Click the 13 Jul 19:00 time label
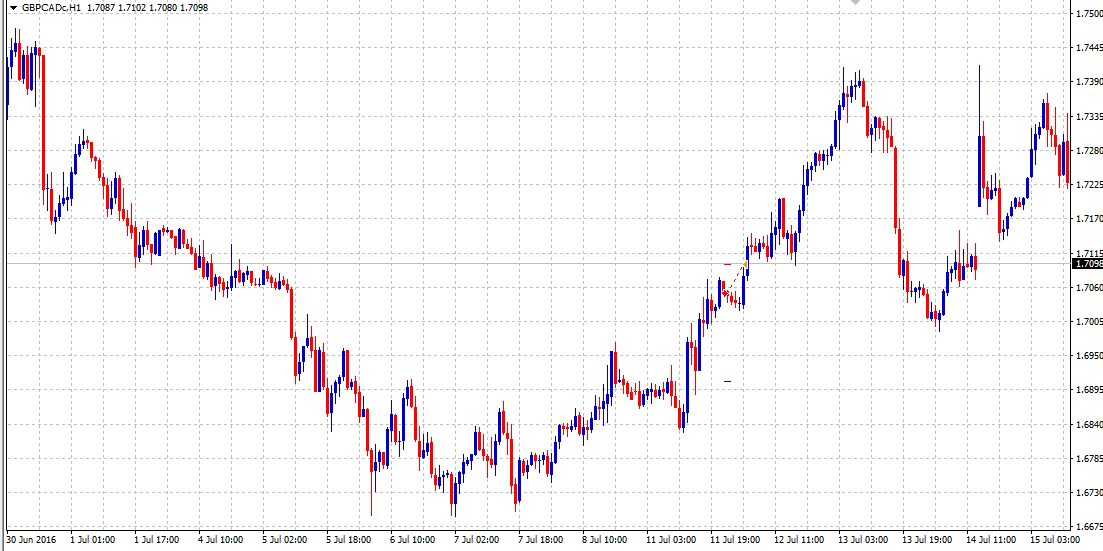This screenshot has height=551, width=1103. [928, 540]
